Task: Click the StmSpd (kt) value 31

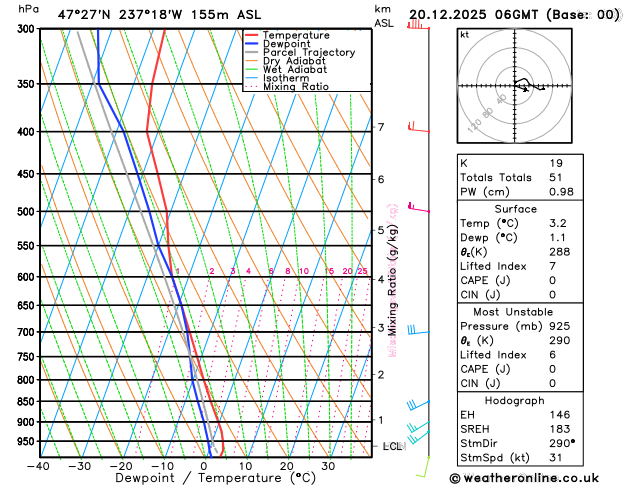Action: [556, 458]
